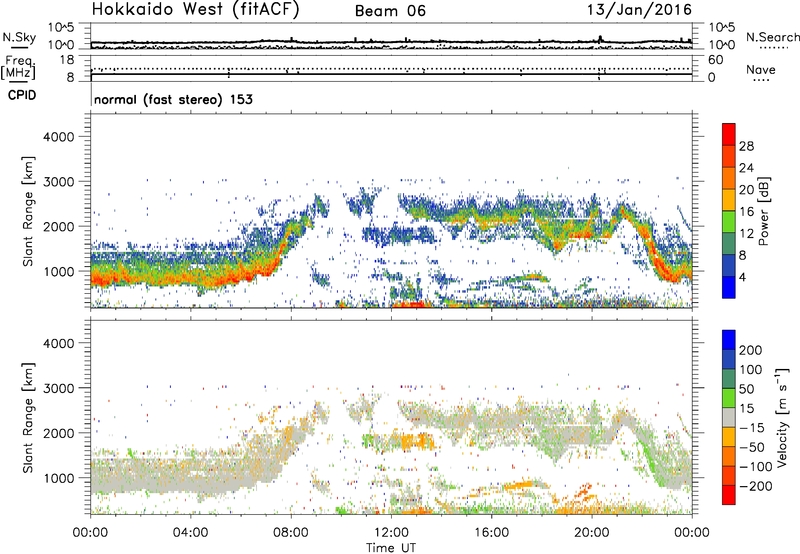Click 'normal (fast stereo) 153' text
This screenshot has height=554, width=800.
[173, 99]
